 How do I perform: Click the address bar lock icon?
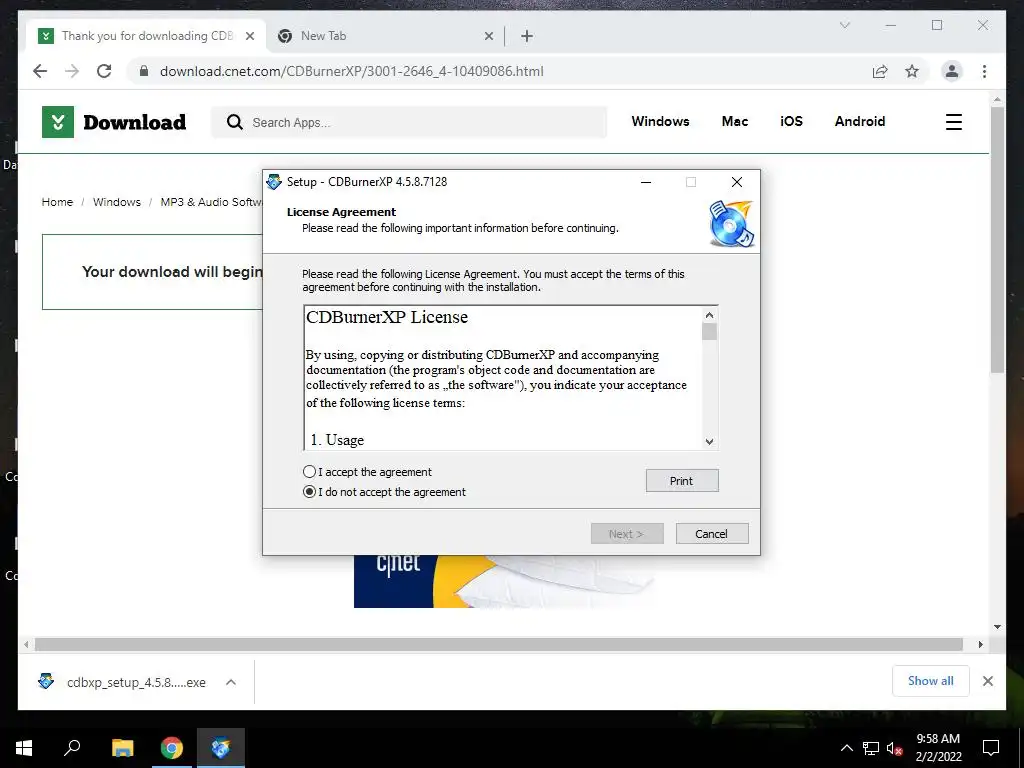click(x=144, y=71)
